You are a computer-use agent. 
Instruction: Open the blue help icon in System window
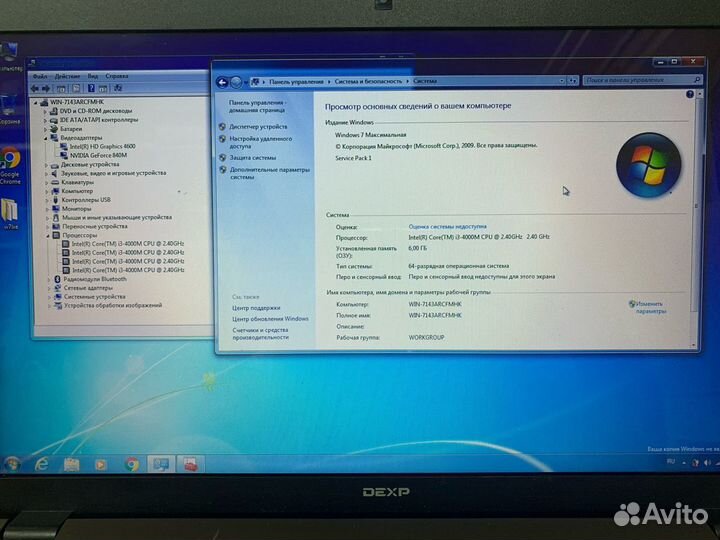coord(690,94)
